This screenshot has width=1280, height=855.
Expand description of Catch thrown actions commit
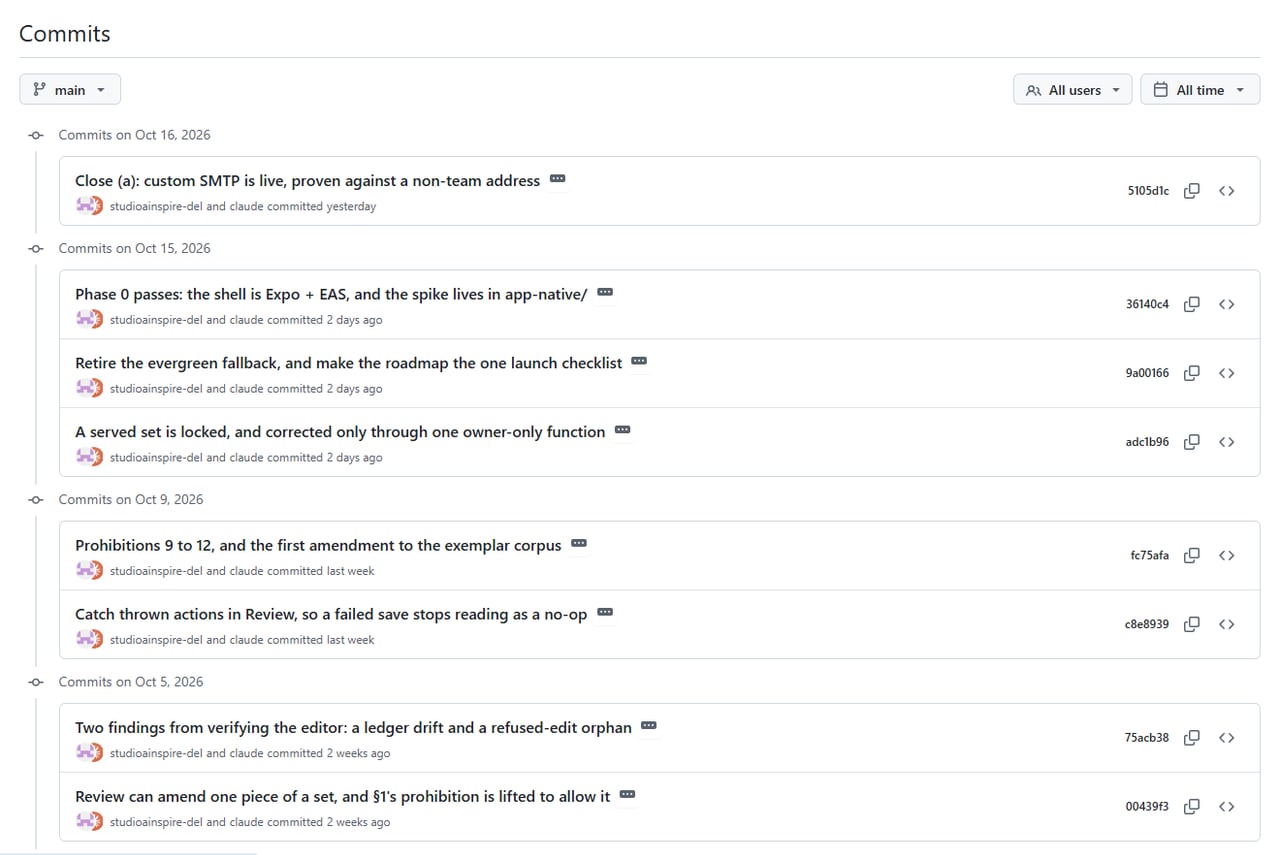click(605, 612)
